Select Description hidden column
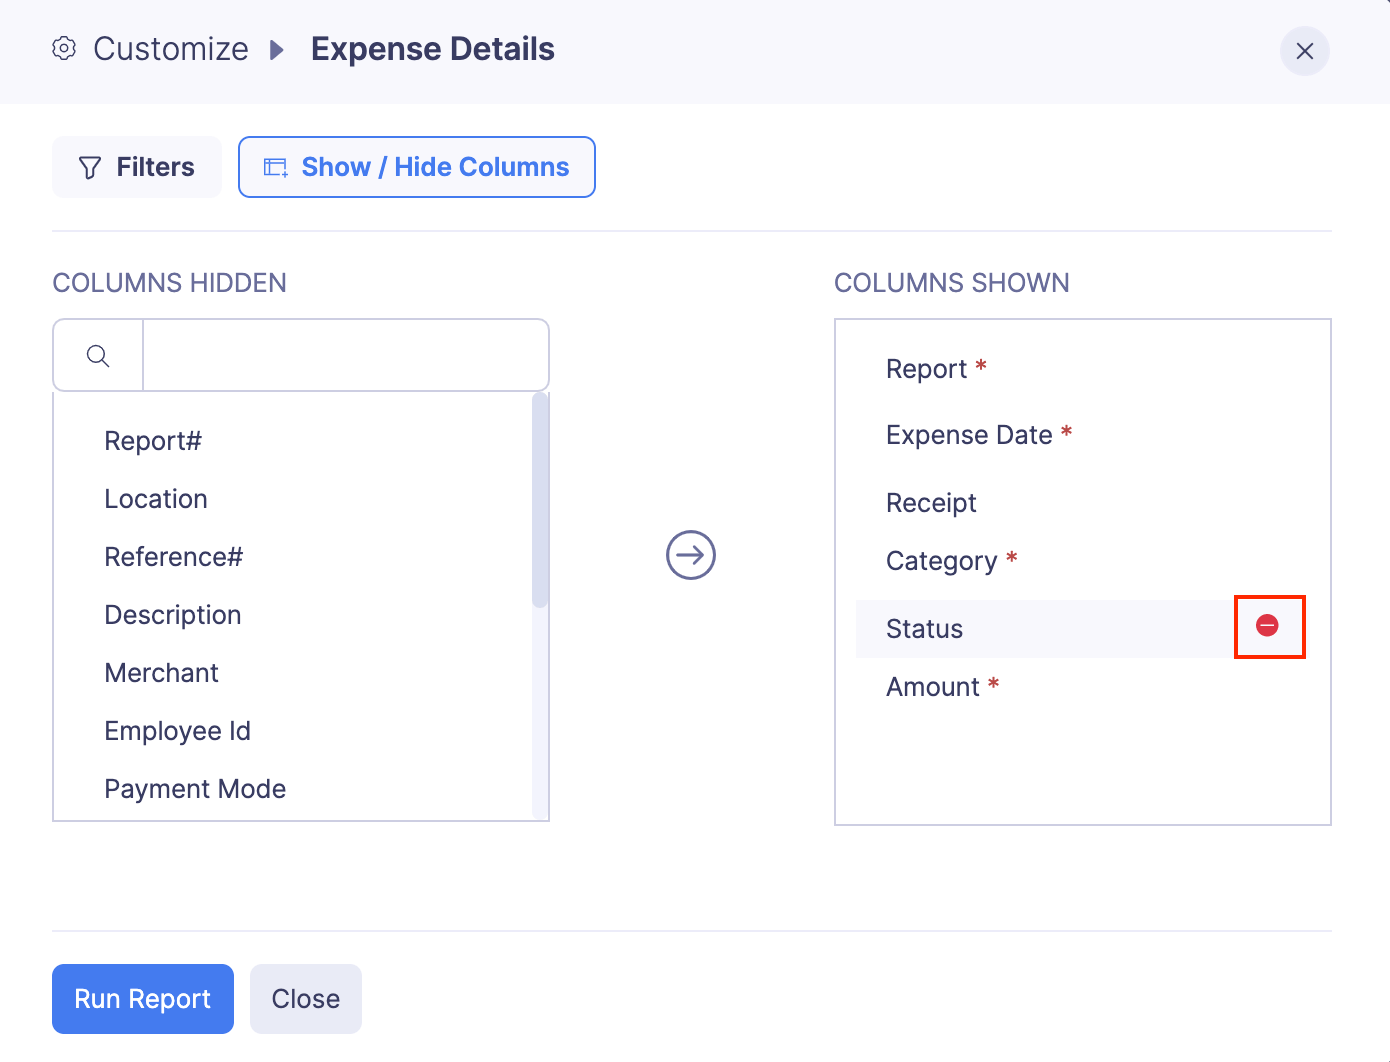The height and width of the screenshot is (1062, 1390). tap(173, 615)
